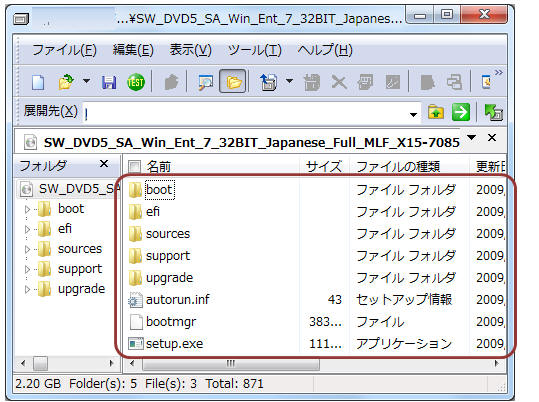Click the magnifier Find files icon

[206, 83]
